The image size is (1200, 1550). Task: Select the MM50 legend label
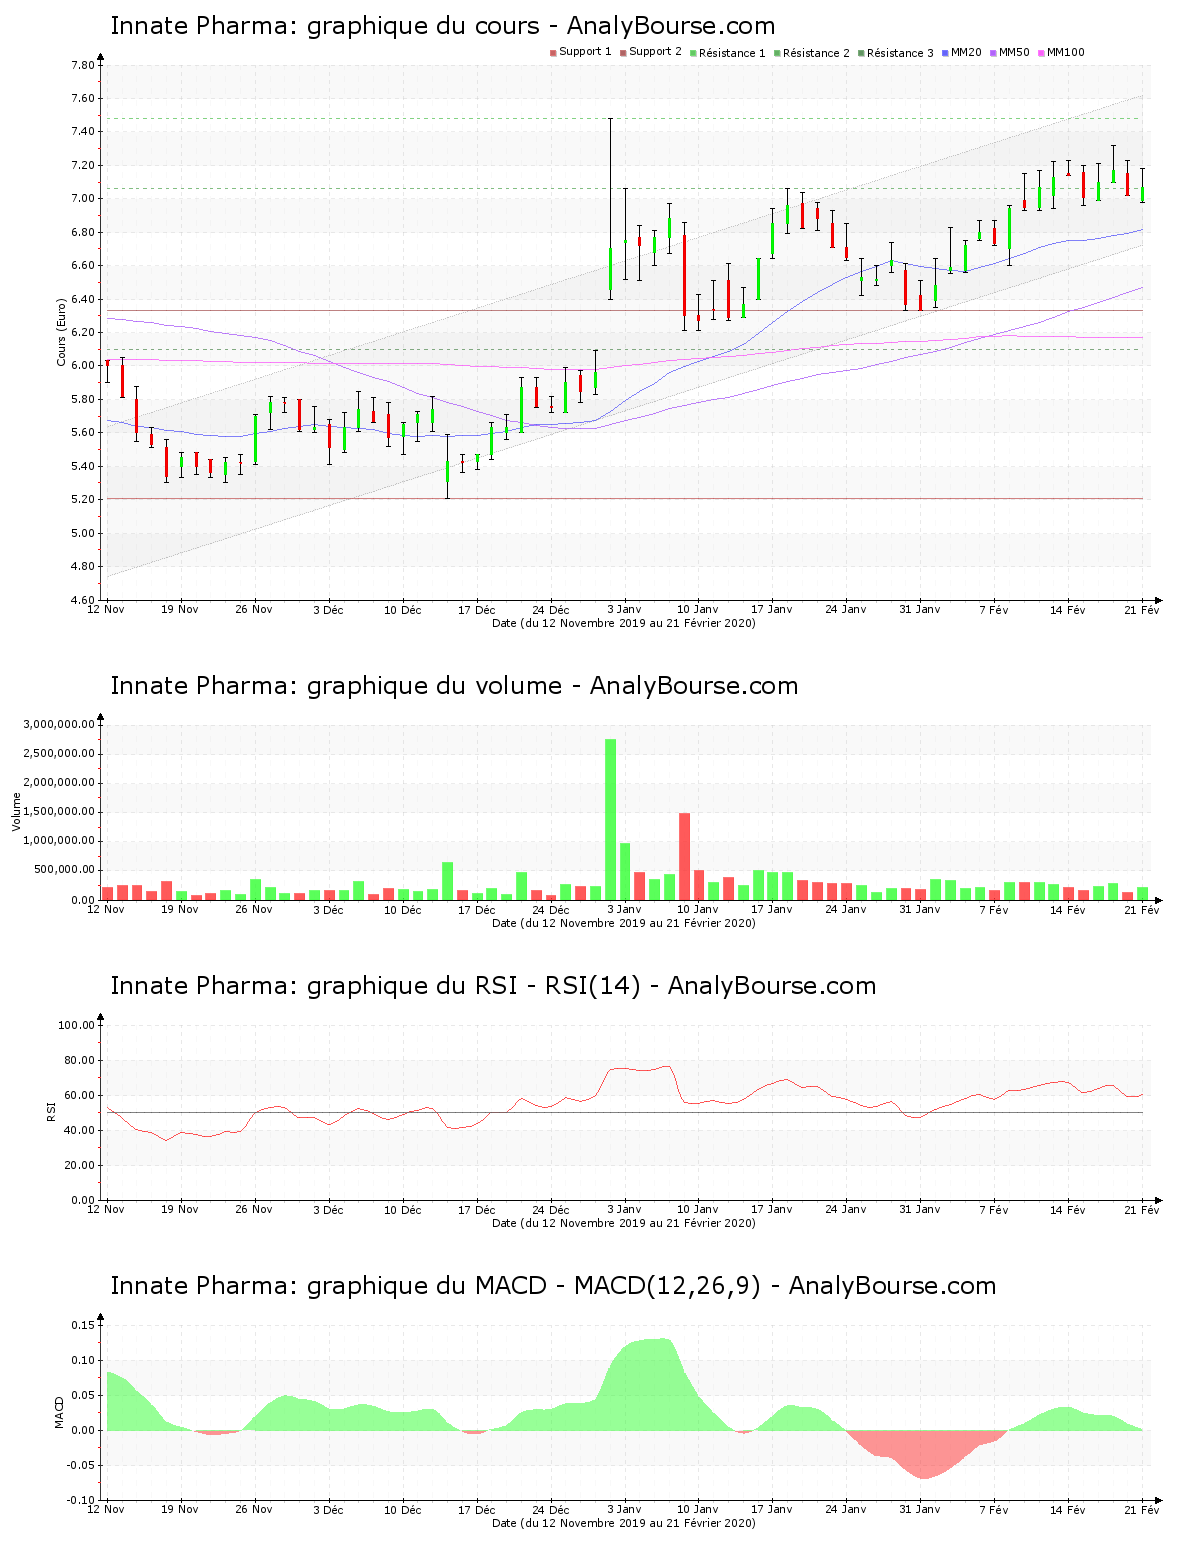(x=1014, y=52)
